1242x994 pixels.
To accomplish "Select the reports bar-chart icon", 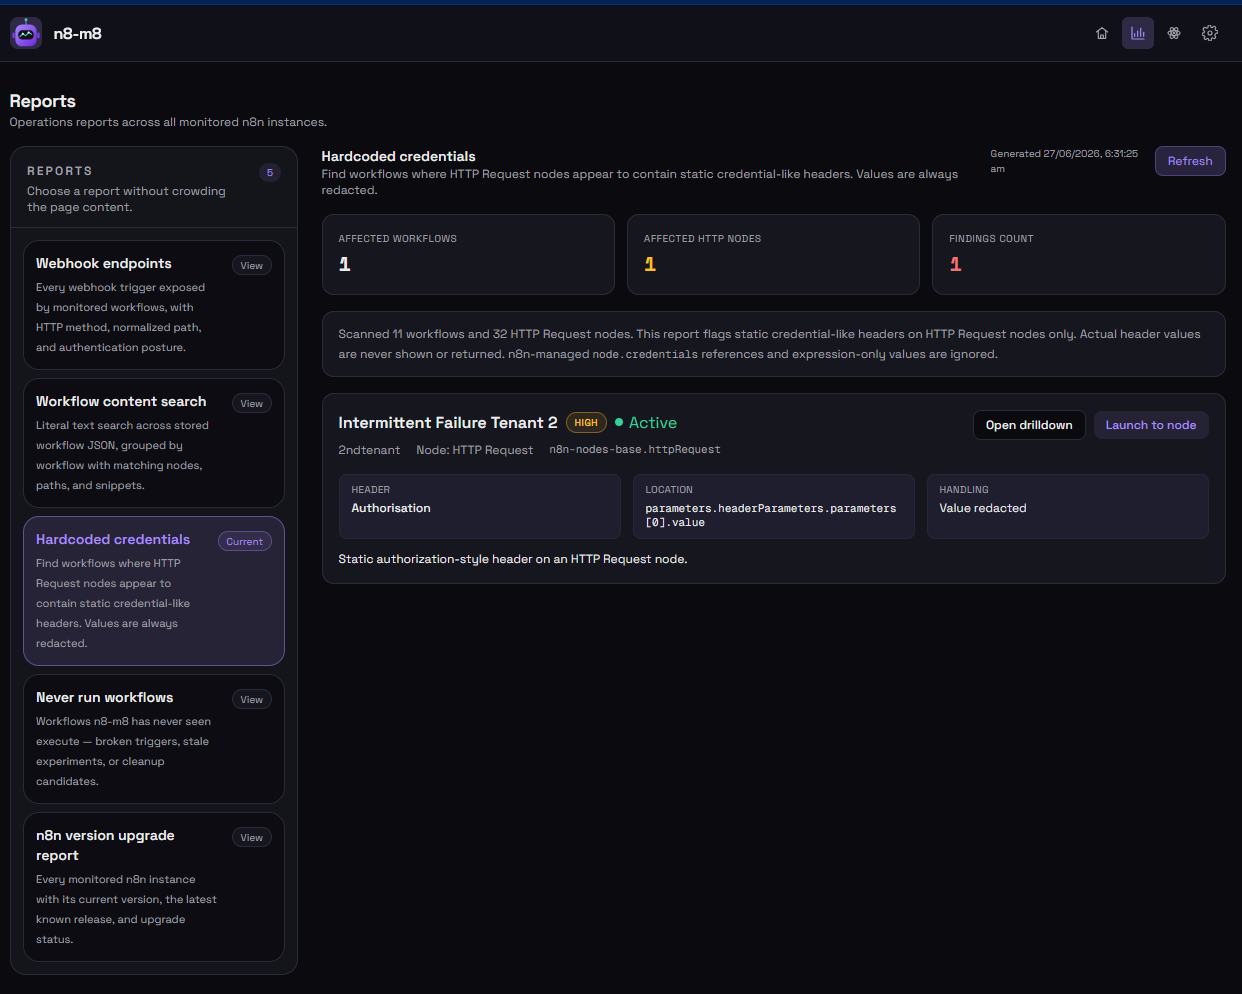I will (1138, 33).
